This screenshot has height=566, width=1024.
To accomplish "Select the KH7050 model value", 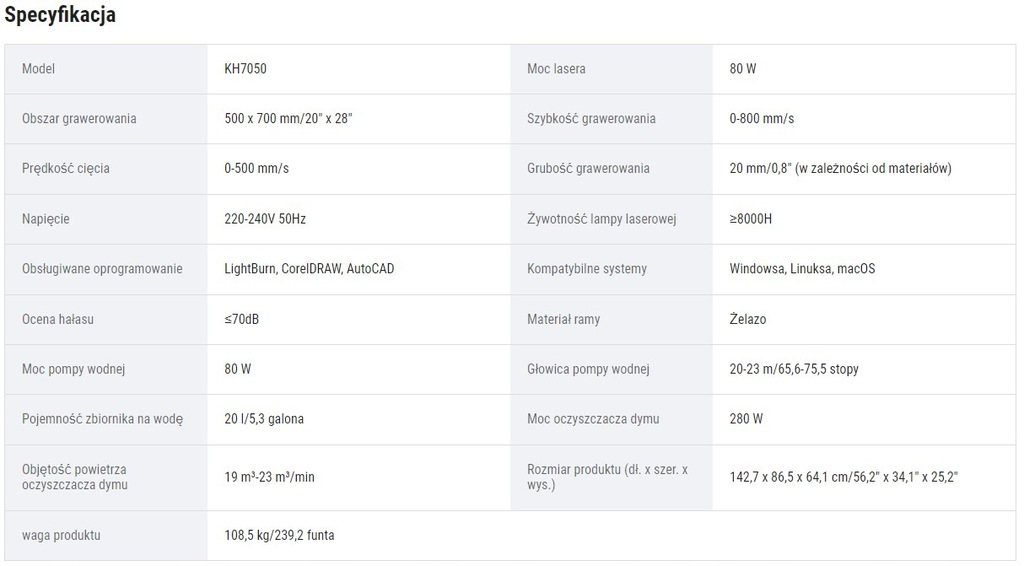I will click(x=245, y=69).
